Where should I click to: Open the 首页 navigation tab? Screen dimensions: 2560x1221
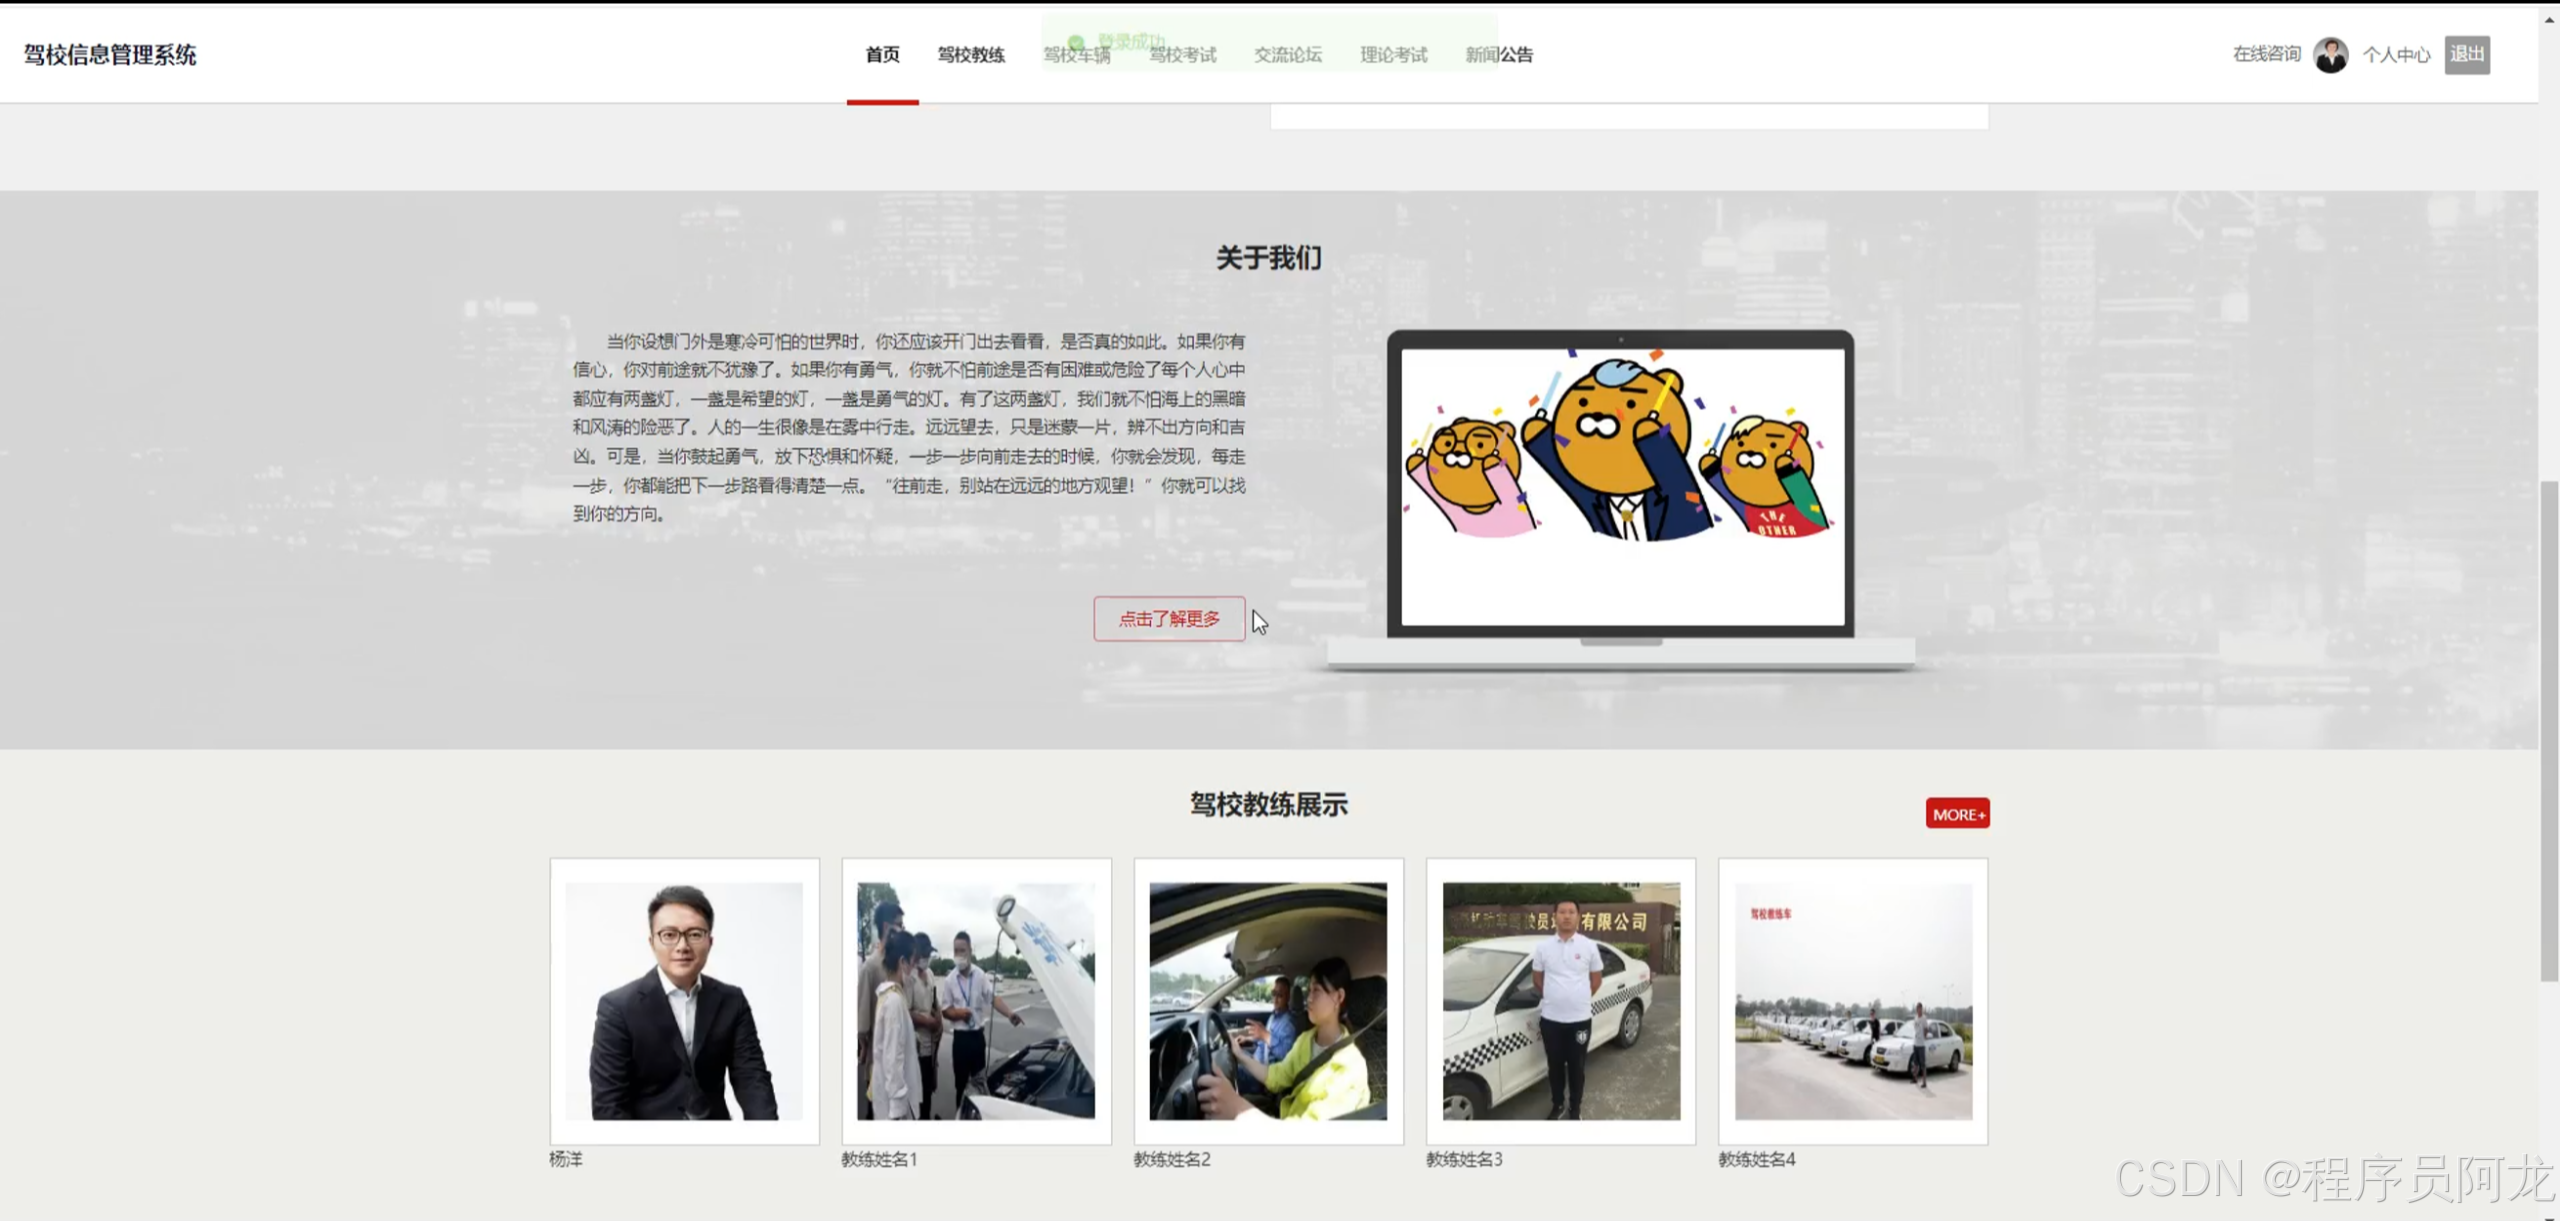(x=882, y=55)
